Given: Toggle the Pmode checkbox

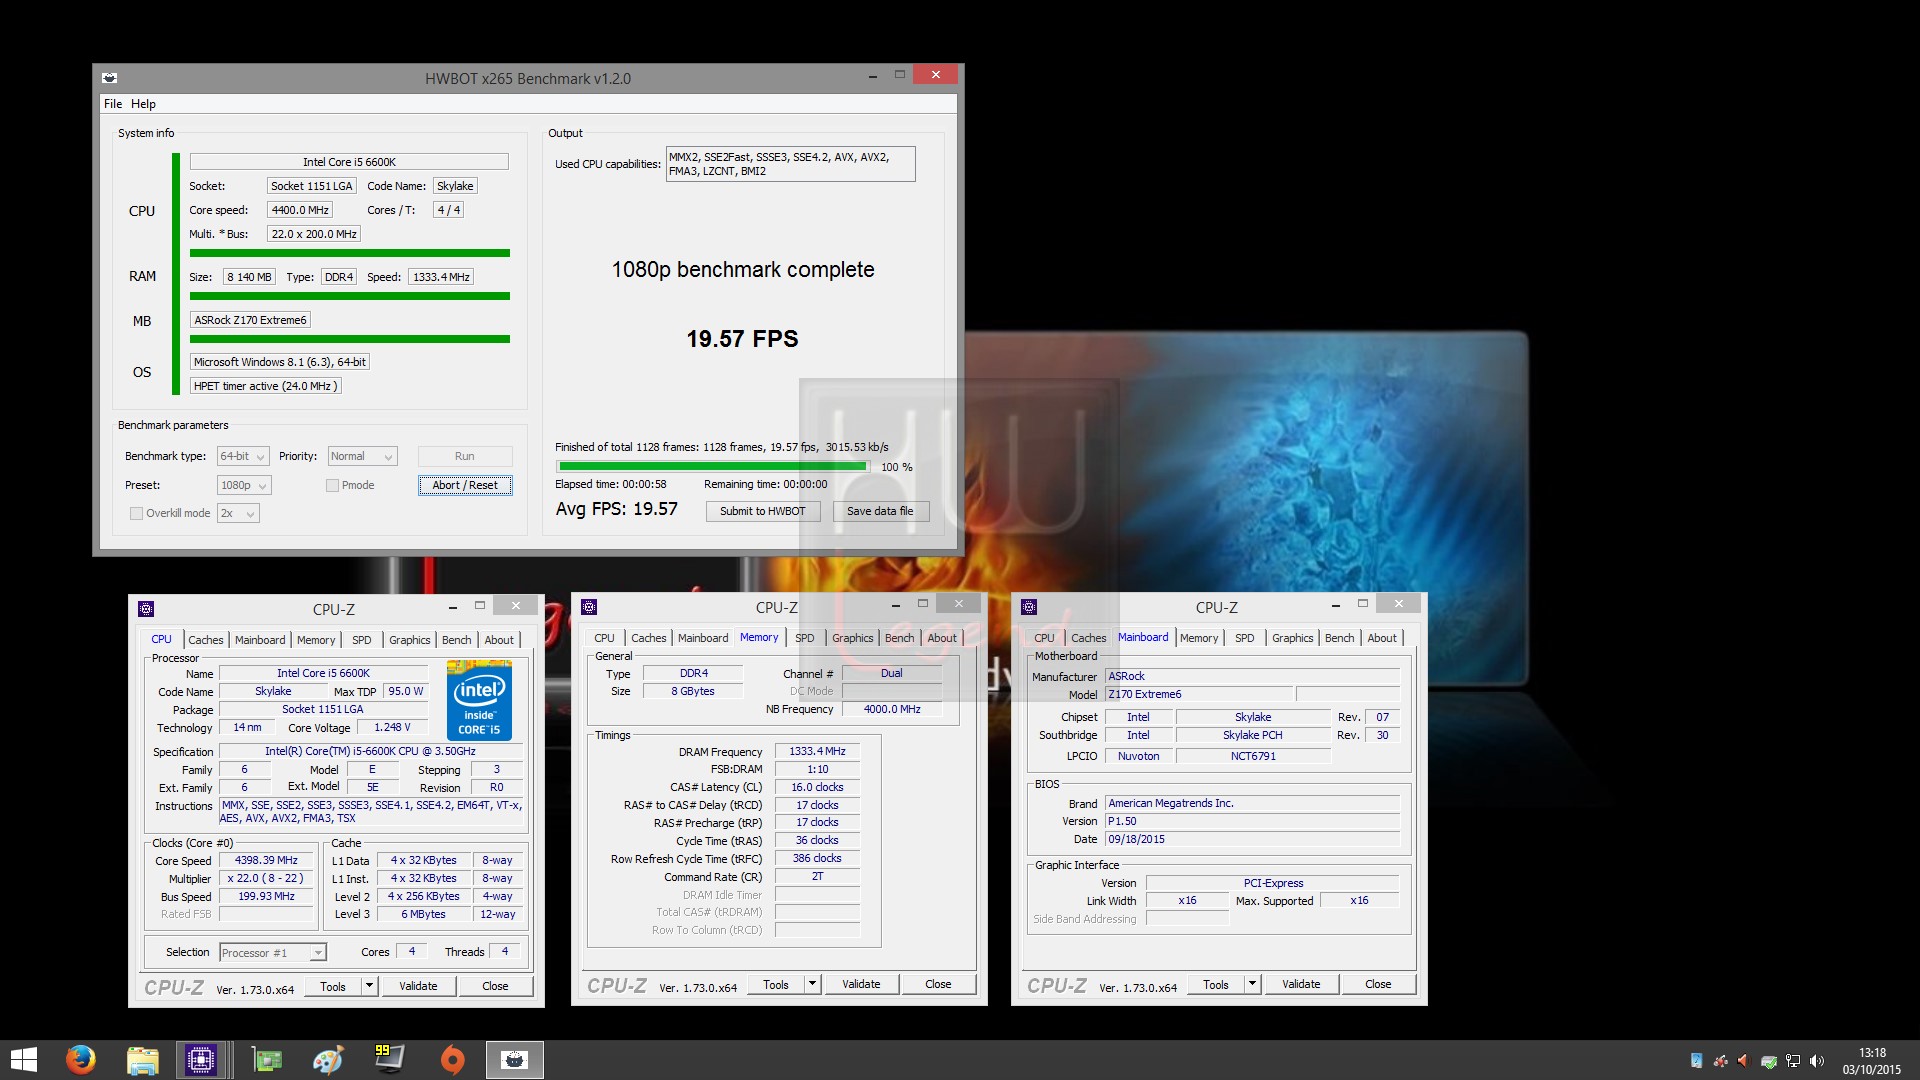Looking at the screenshot, I should [x=332, y=485].
